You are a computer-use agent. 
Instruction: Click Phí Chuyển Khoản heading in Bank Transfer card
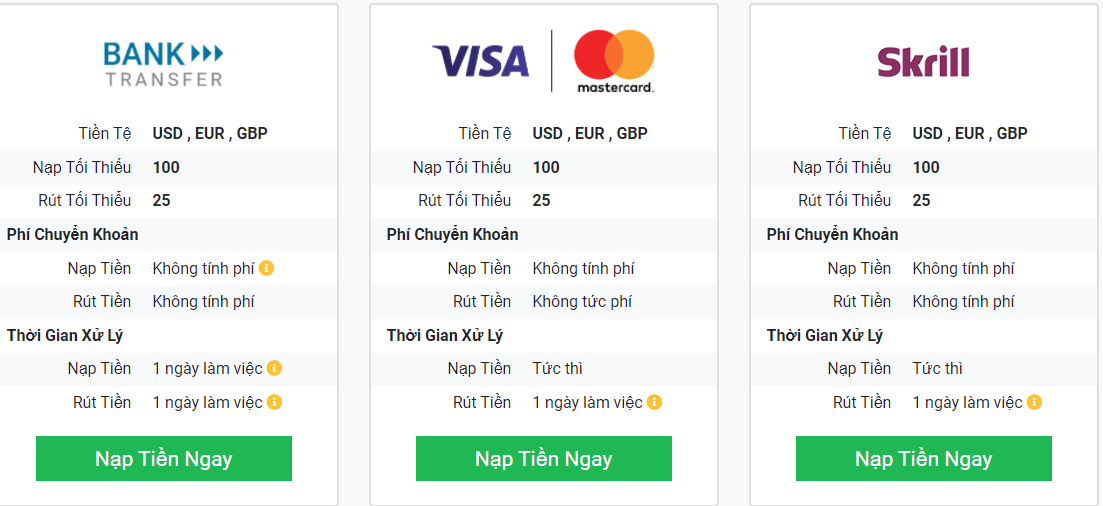coord(72,234)
